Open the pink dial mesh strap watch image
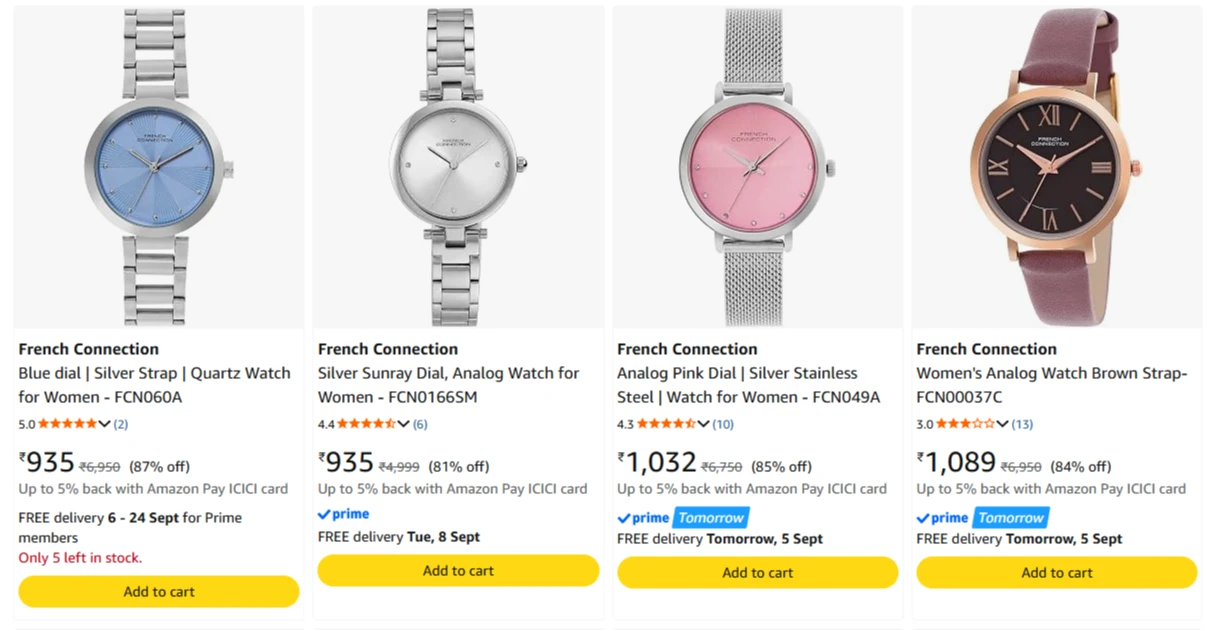Image resolution: width=1207 pixels, height=631 pixels. pos(758,167)
